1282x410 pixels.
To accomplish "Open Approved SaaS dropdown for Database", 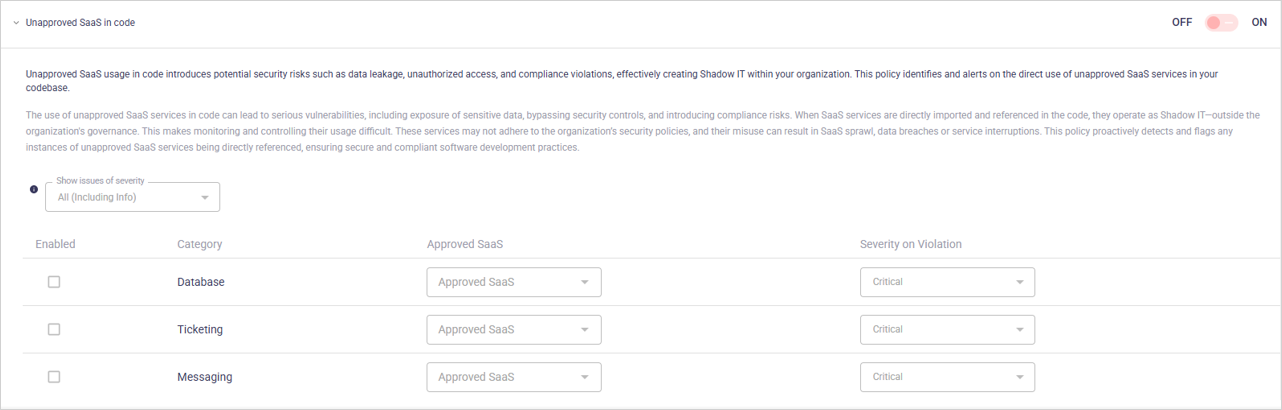I will 513,282.
